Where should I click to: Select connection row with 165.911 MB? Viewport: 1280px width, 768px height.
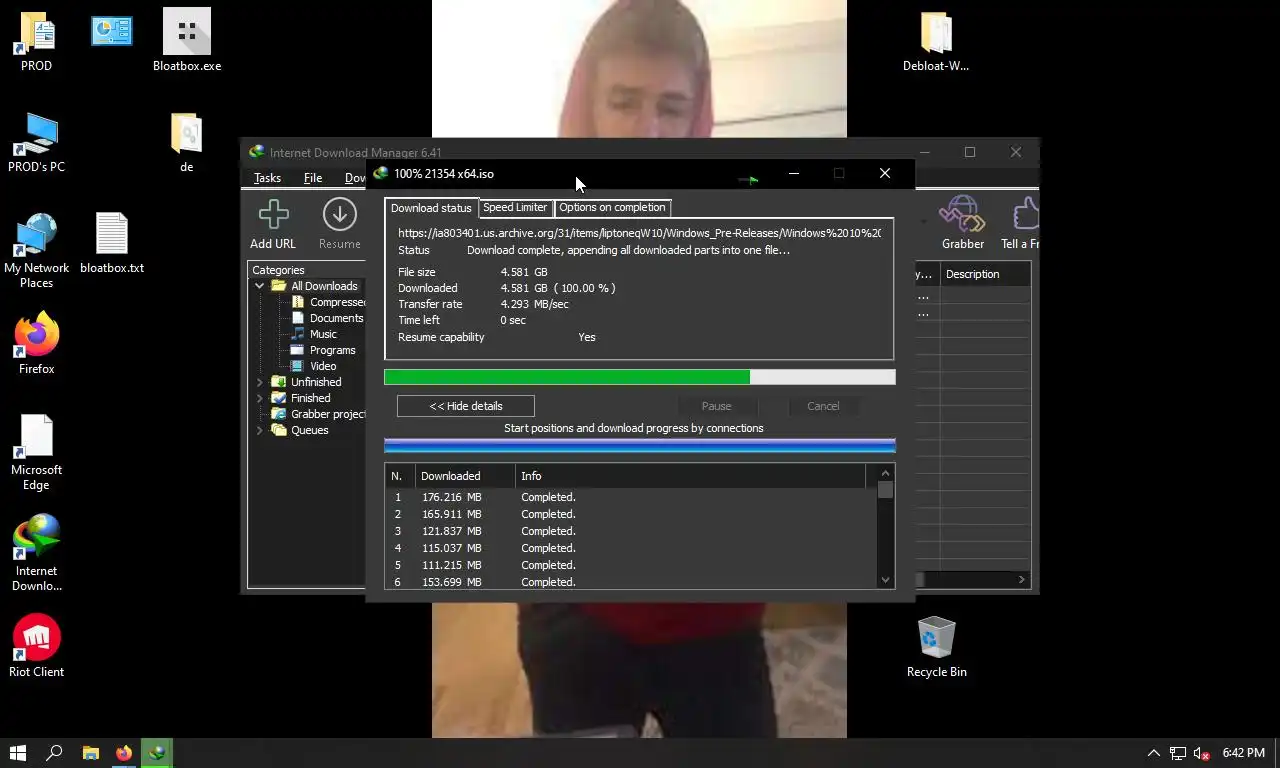pos(630,514)
